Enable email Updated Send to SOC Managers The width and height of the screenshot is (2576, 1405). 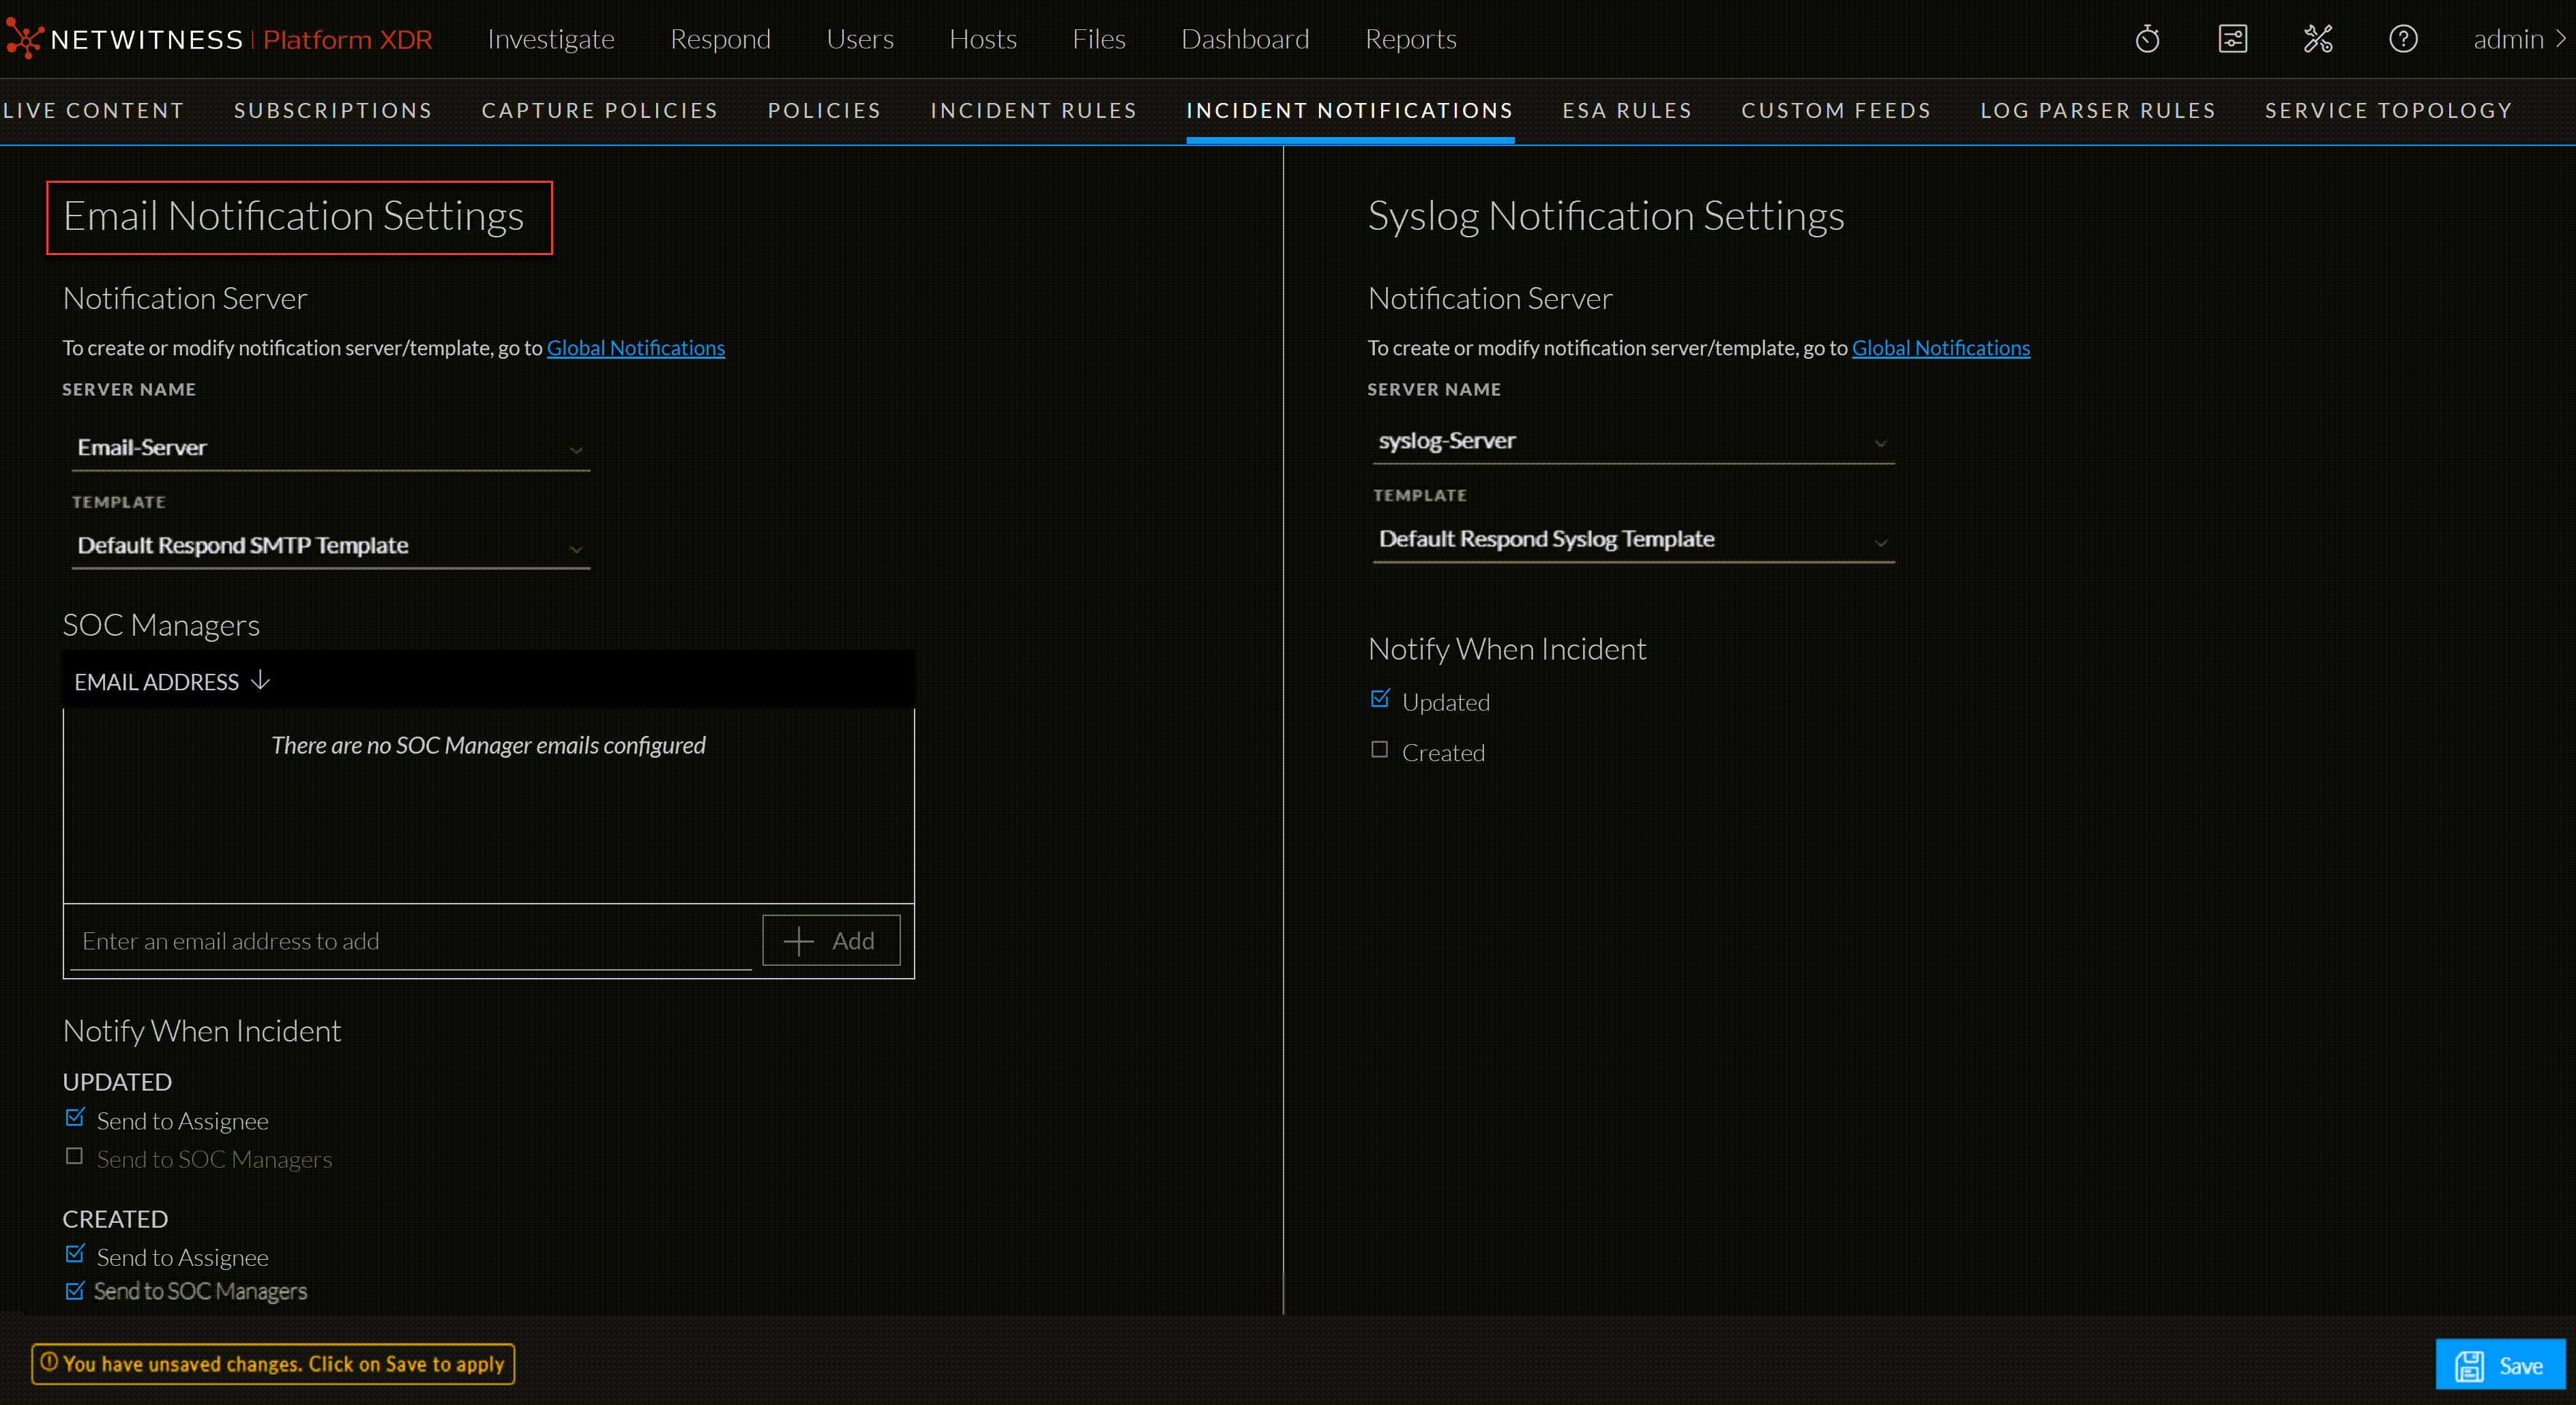(x=74, y=1157)
